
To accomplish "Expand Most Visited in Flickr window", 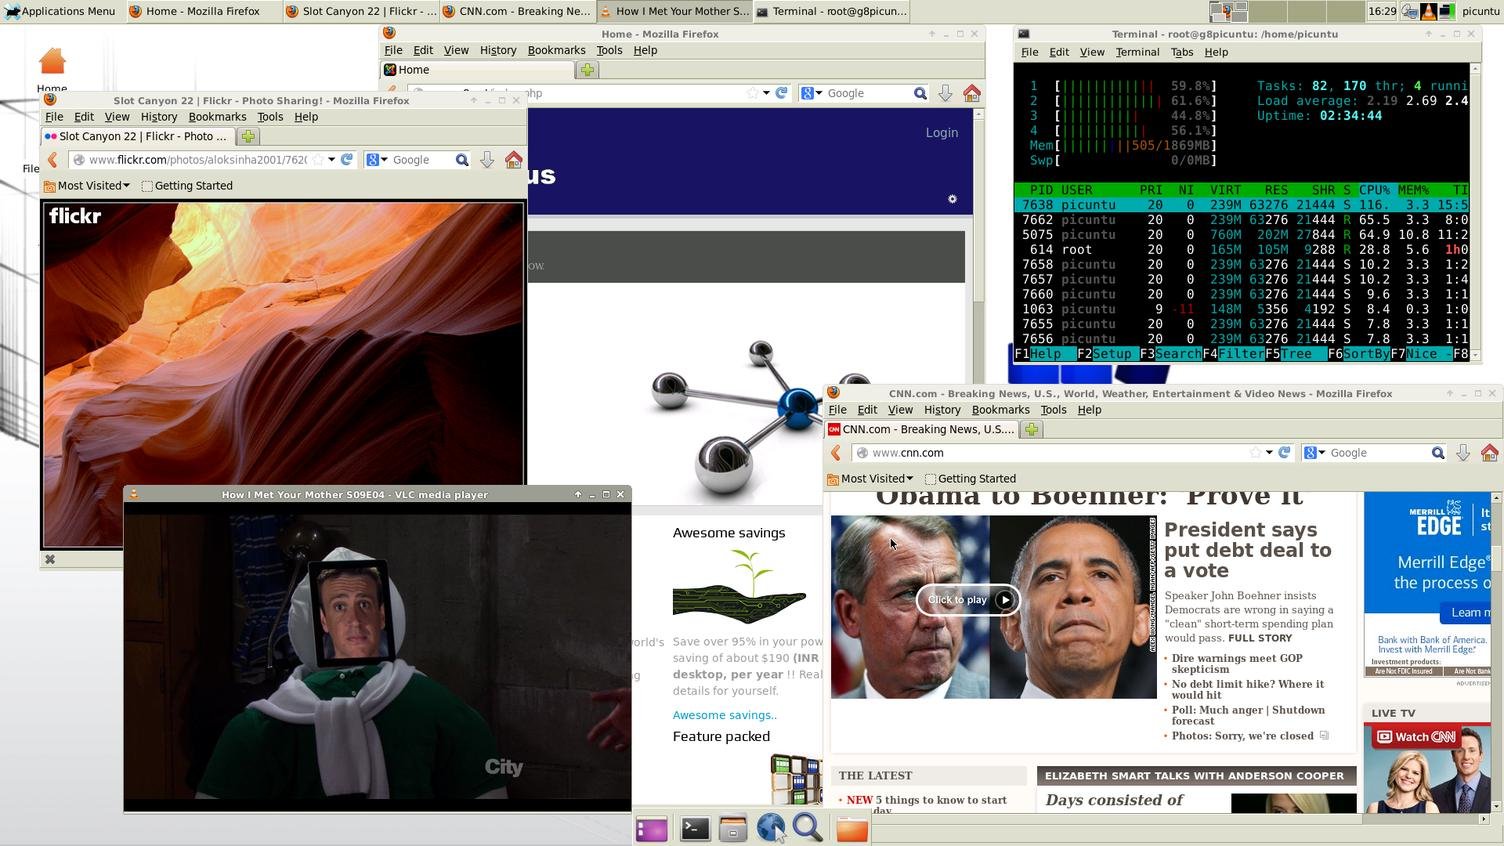I will point(87,186).
